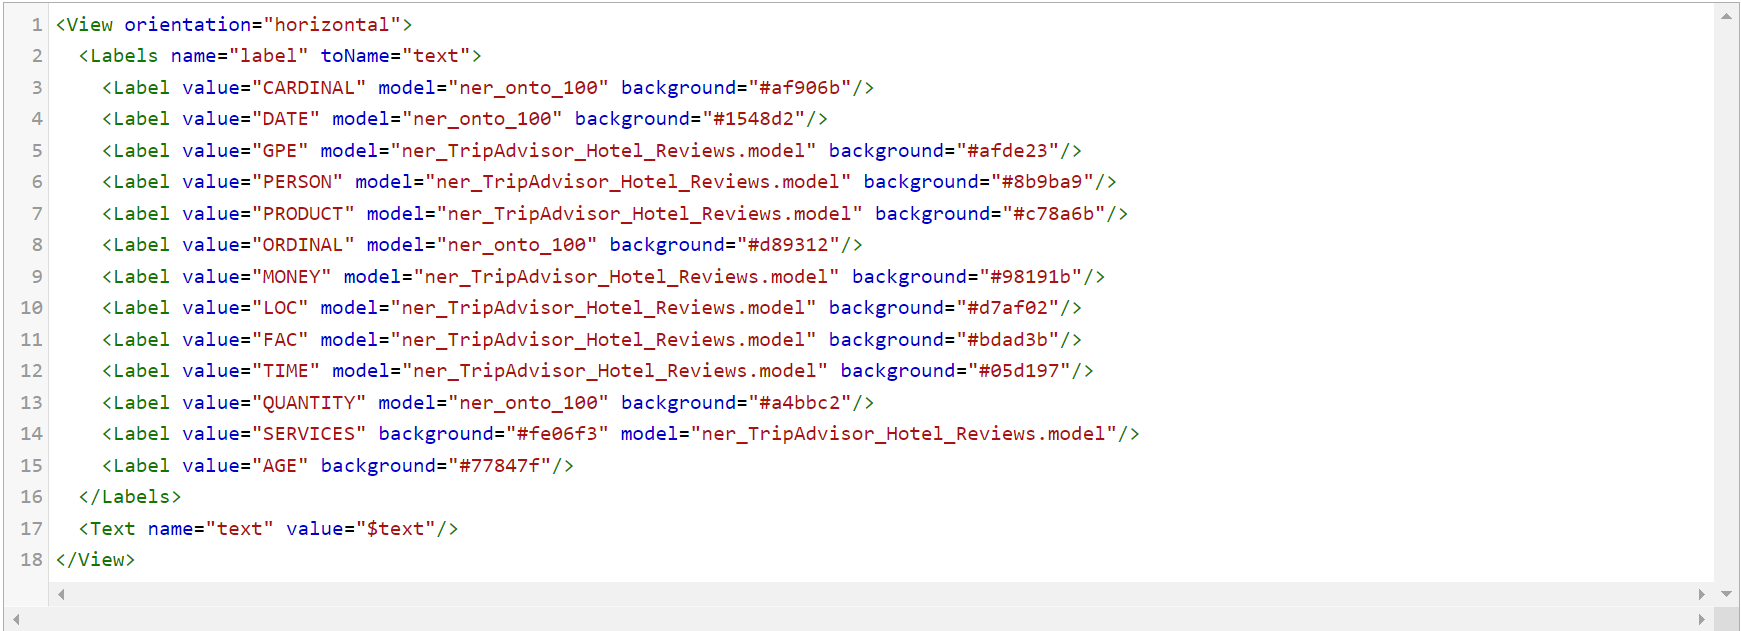Click the "TIME" label value

tap(286, 371)
